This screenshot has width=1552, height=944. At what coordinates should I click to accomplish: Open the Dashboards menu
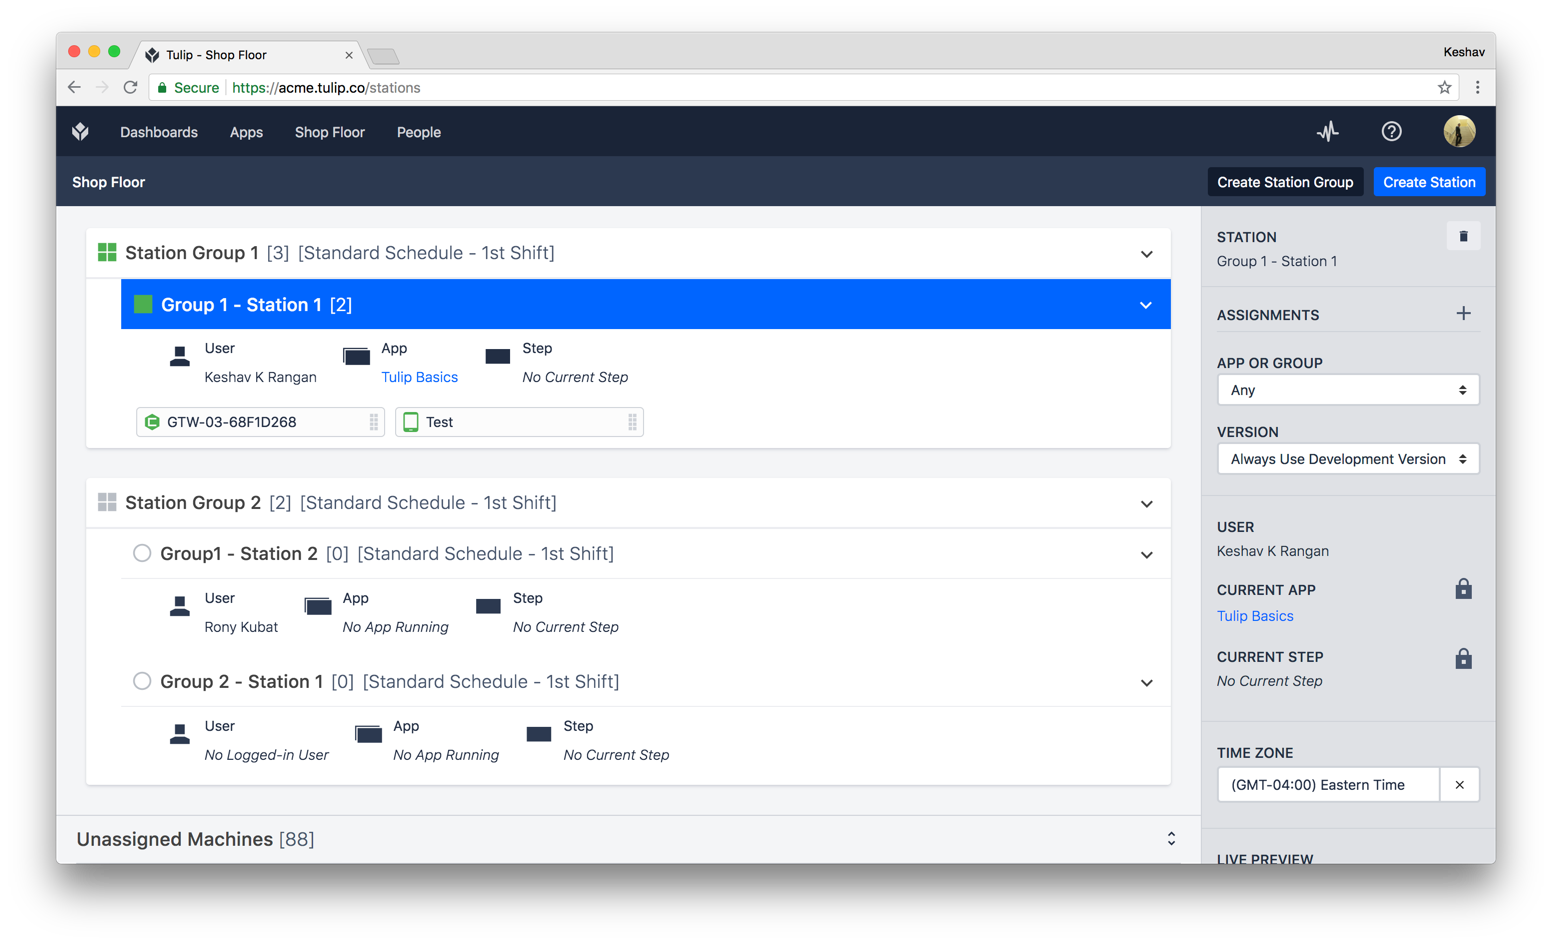point(159,132)
